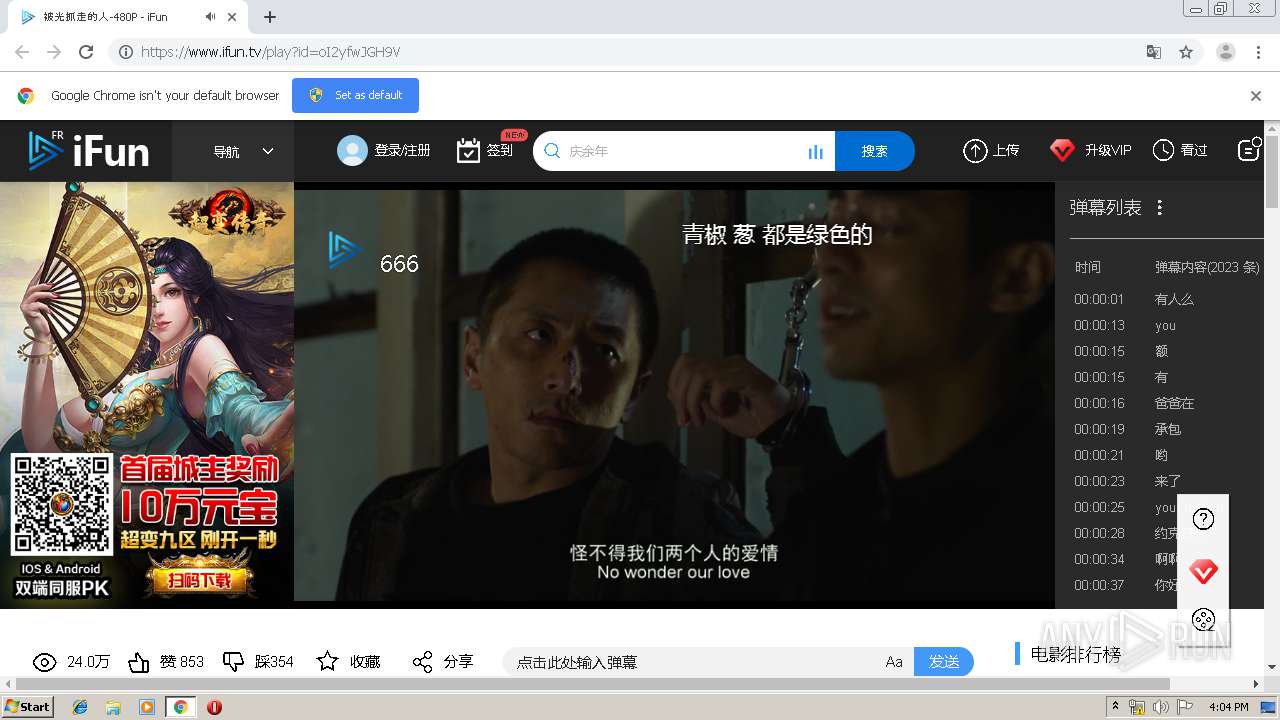1280x720 pixels.
Task: Click the address bar URL
Action: pos(270,52)
